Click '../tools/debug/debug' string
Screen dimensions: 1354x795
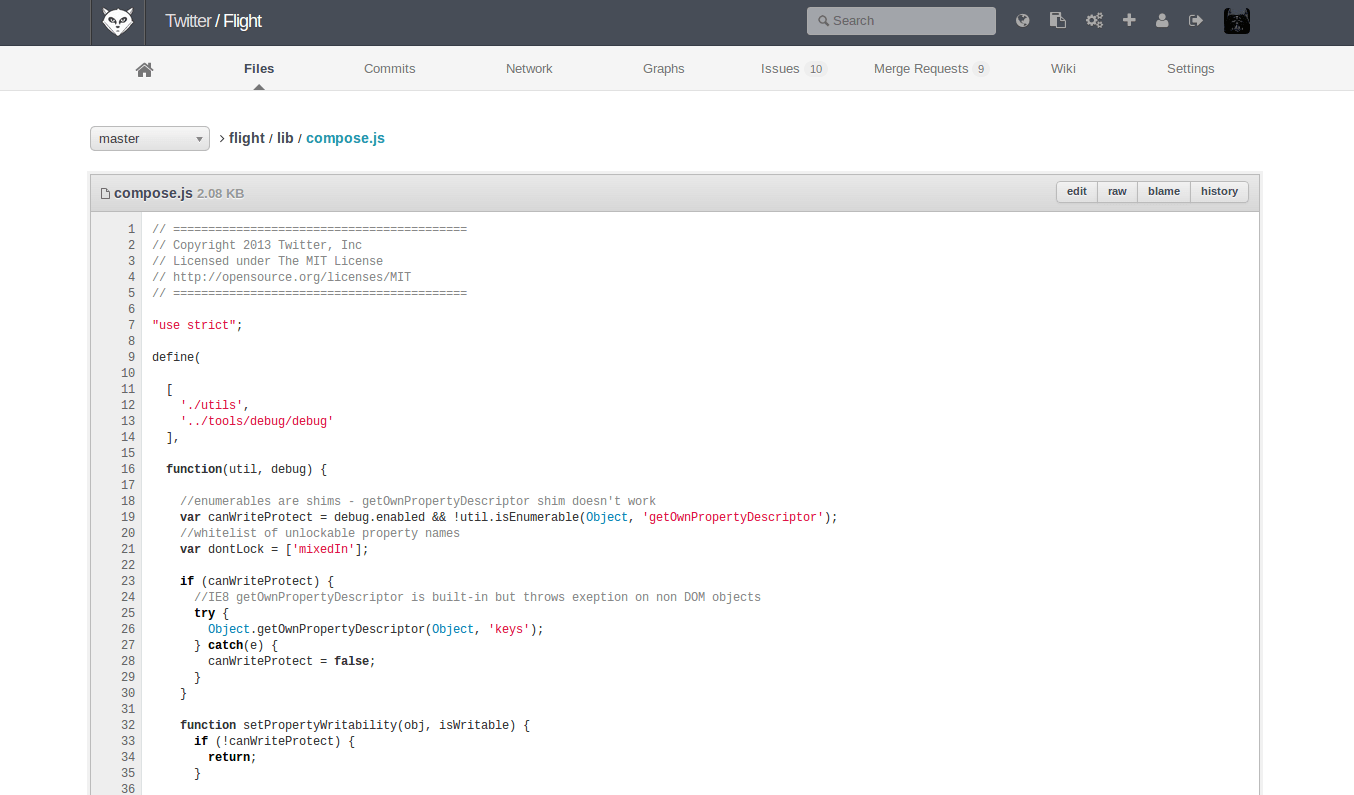click(x=257, y=421)
